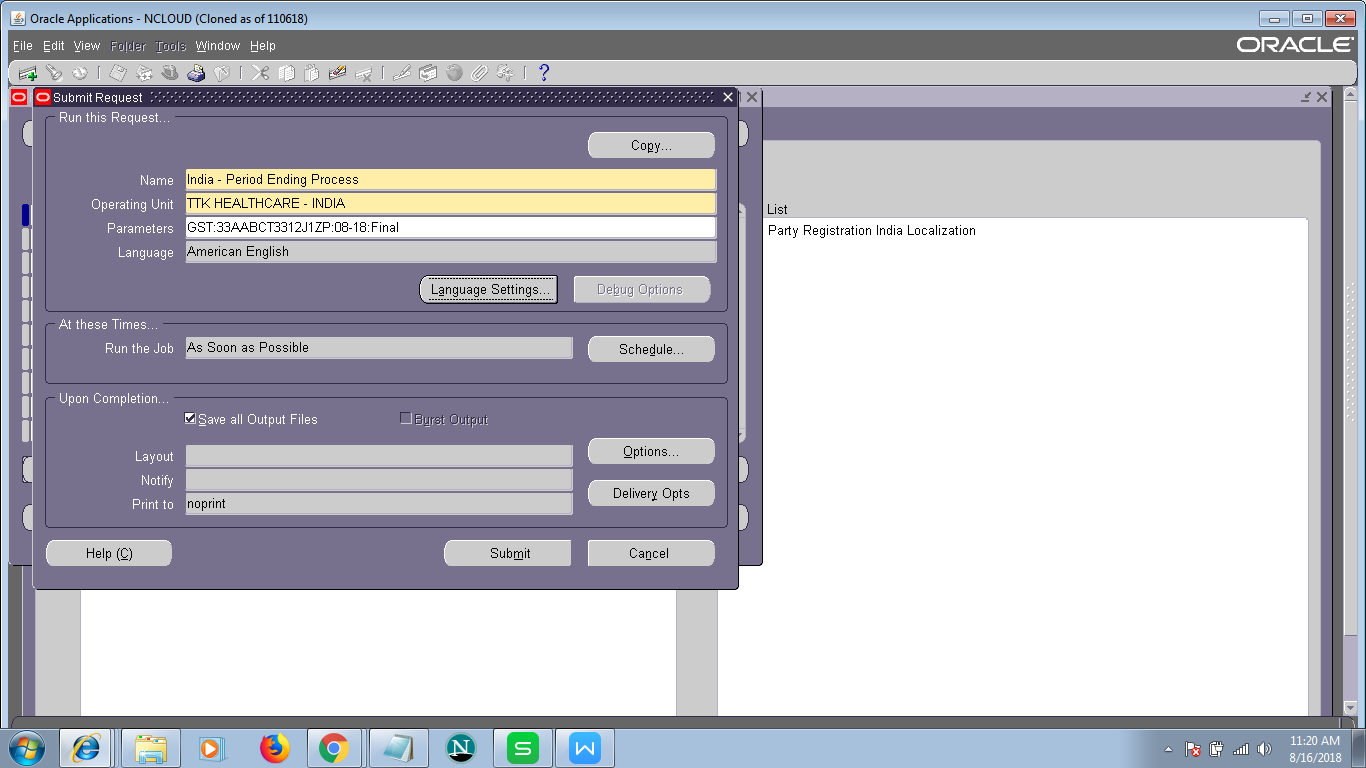Viewport: 1366px width, 768px height.
Task: Click the Find flashlight toolbar icon
Action: tap(54, 73)
